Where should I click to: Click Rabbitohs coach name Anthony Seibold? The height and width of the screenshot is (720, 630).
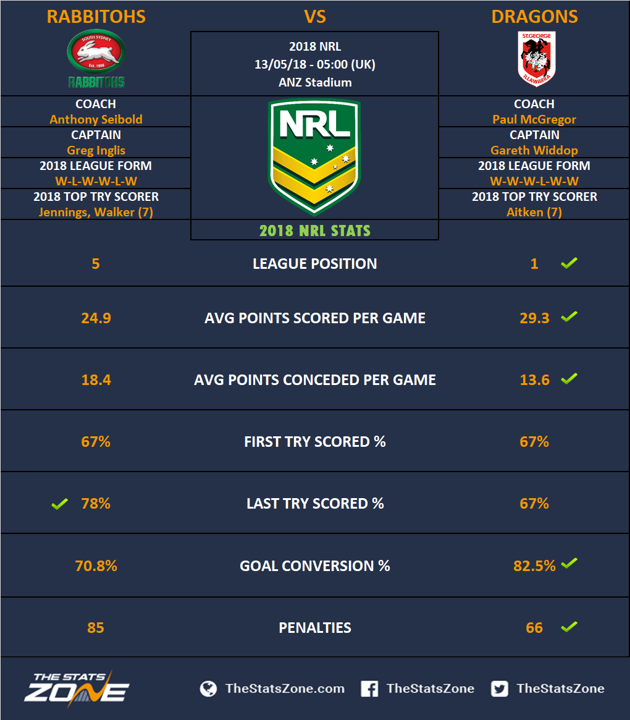96,119
